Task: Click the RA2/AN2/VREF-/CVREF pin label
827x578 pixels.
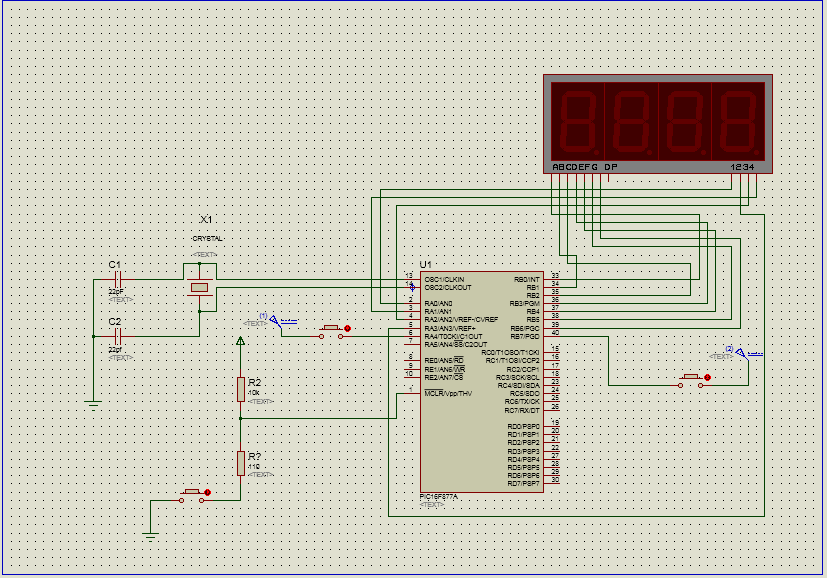Action: pyautogui.click(x=461, y=320)
